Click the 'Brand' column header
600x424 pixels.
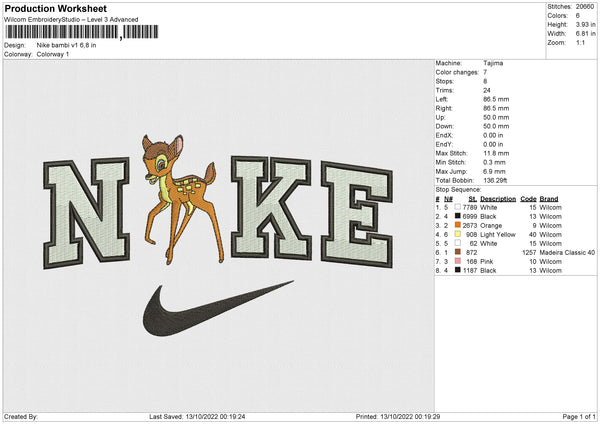(x=549, y=199)
